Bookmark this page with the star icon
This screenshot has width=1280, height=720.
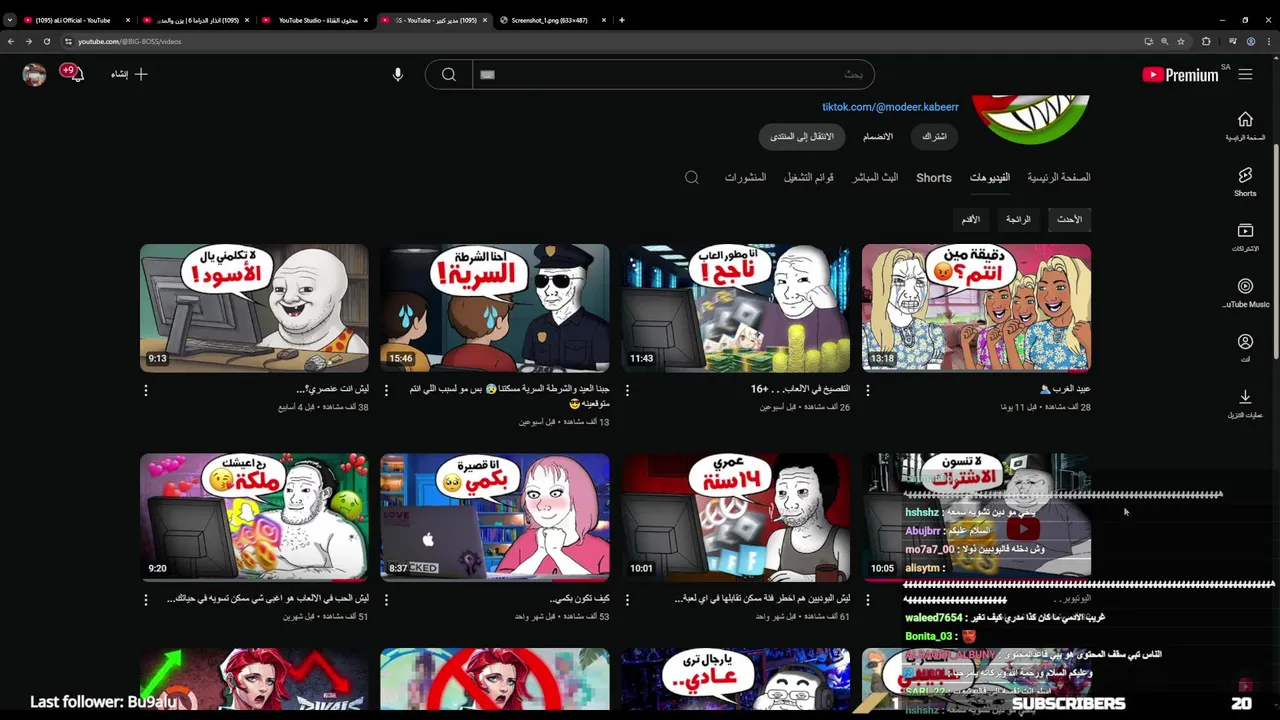[x=1181, y=41]
